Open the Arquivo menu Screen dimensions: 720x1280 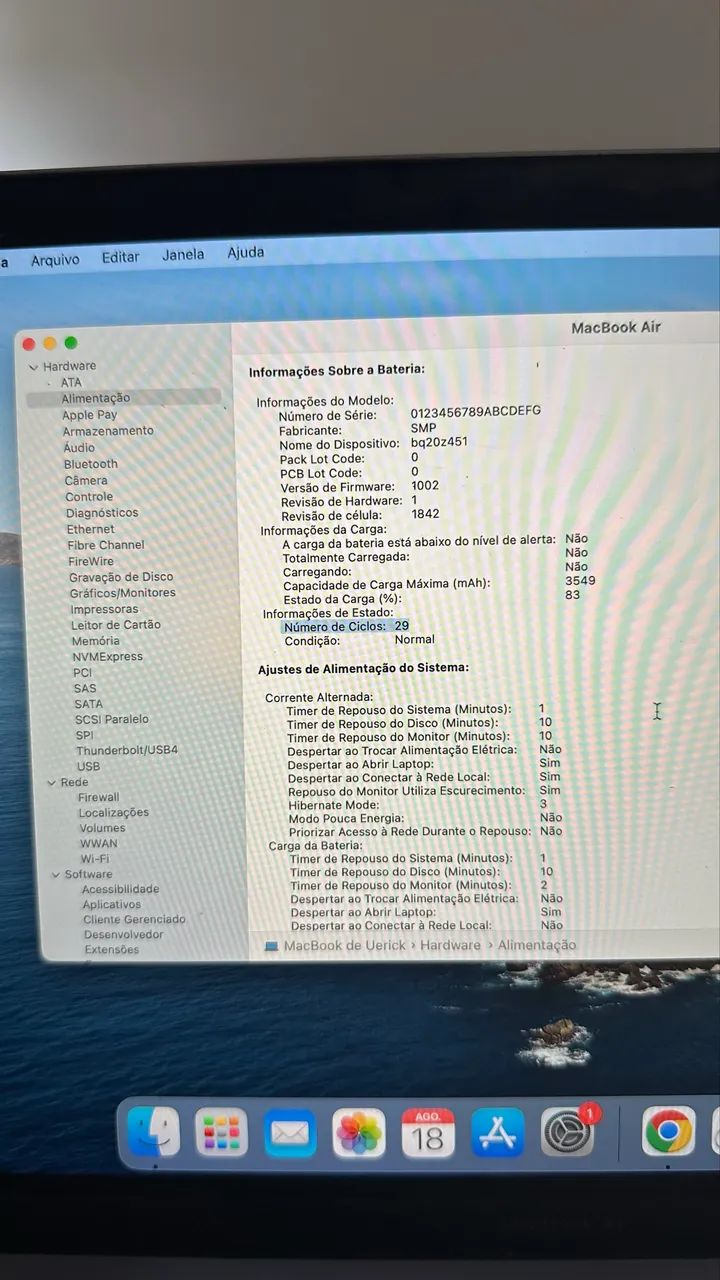pos(55,259)
